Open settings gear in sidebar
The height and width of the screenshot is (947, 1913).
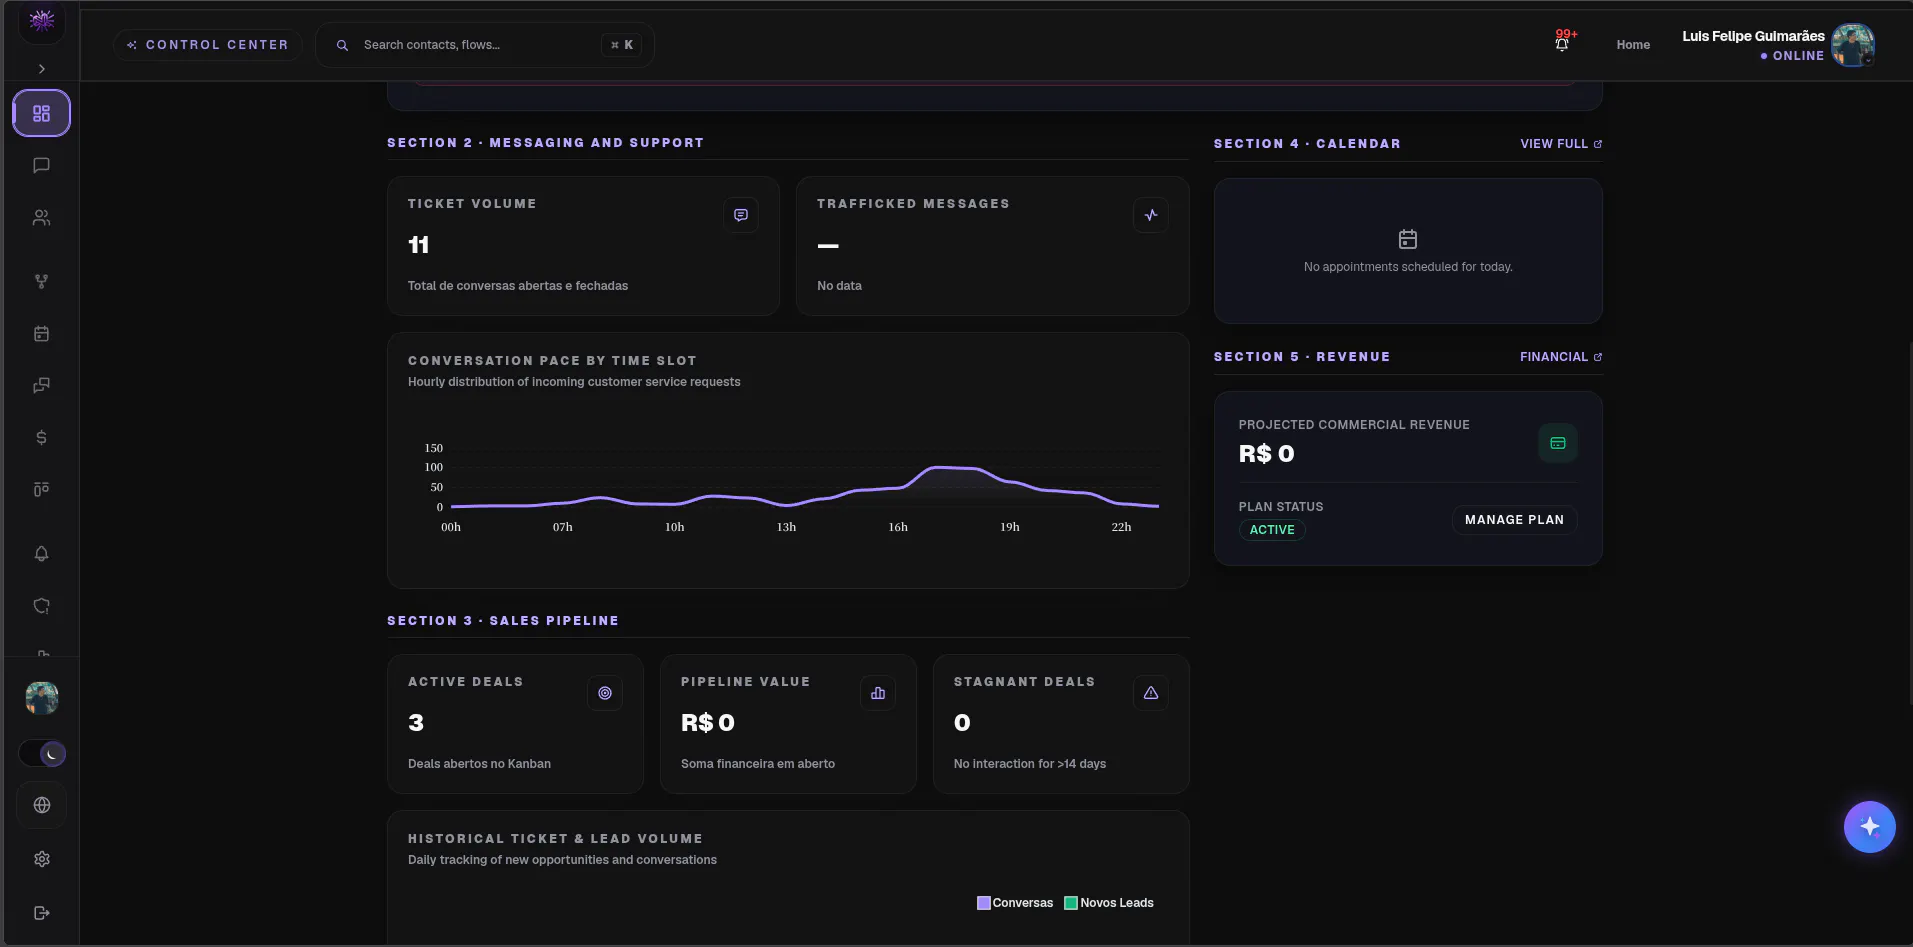pyautogui.click(x=42, y=859)
